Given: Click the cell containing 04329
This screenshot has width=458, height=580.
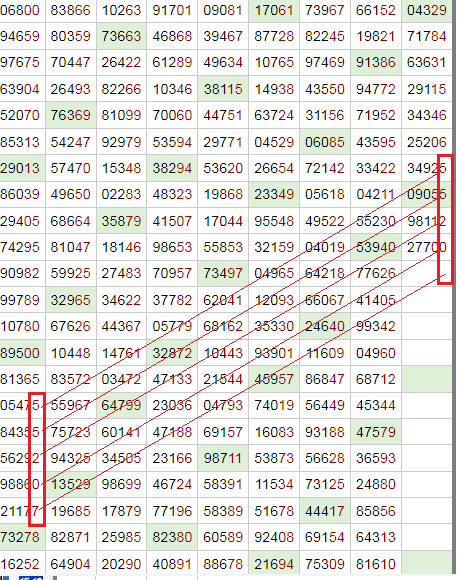Looking at the screenshot, I should pos(427,10).
